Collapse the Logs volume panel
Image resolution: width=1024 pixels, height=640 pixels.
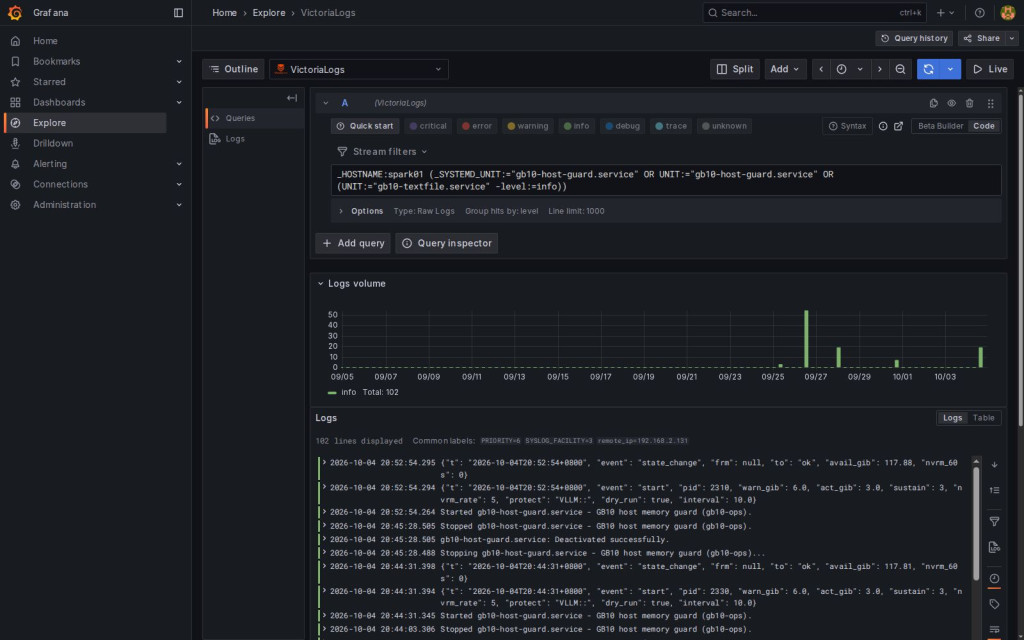(320, 283)
